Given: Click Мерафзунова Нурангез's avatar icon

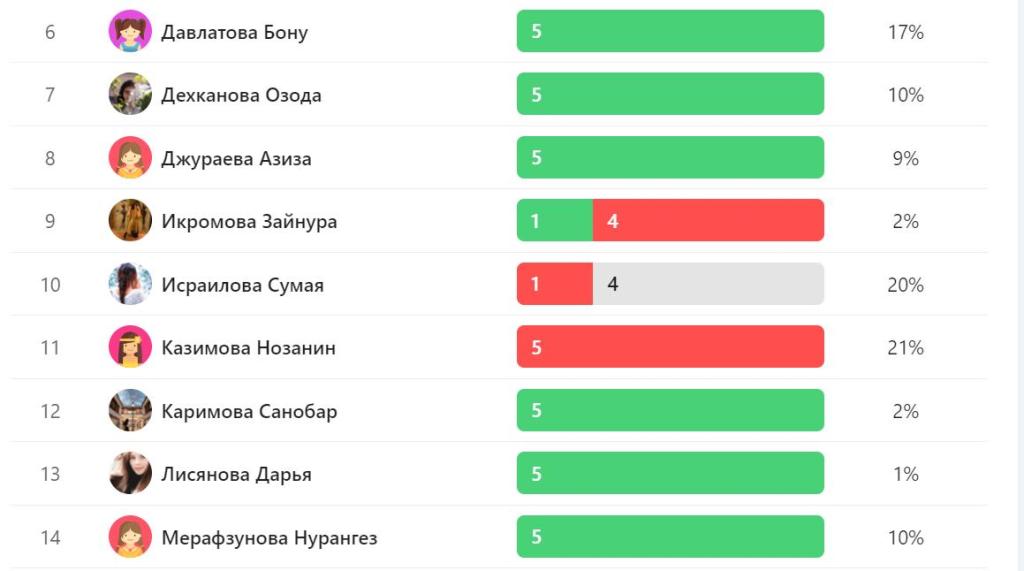Looking at the screenshot, I should [130, 537].
